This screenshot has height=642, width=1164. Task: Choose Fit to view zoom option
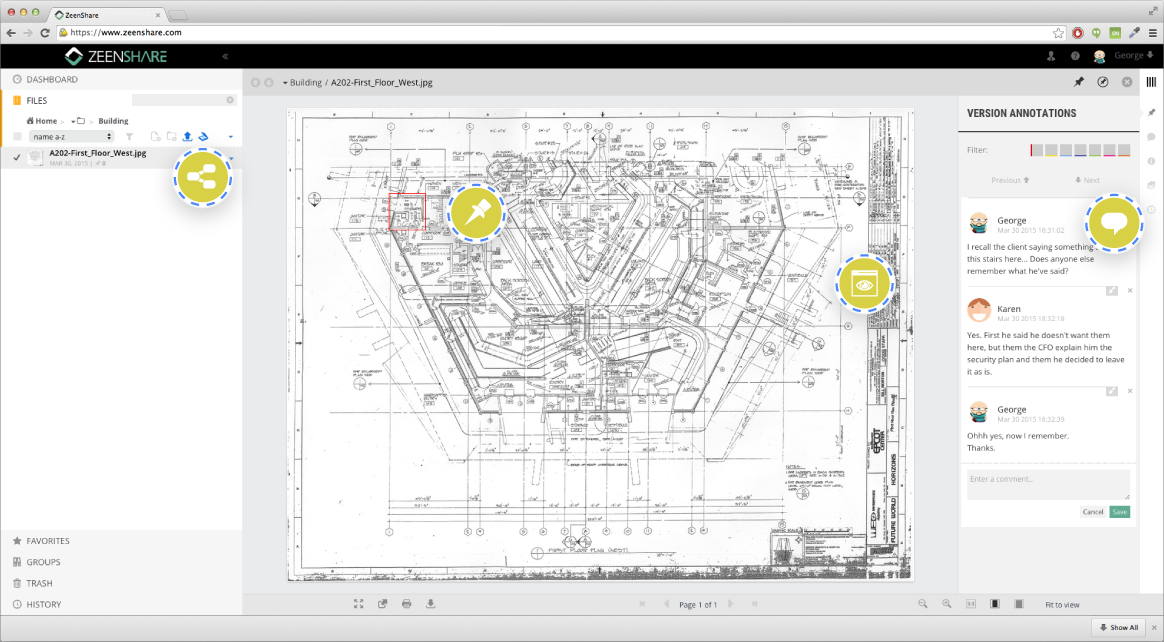1062,605
